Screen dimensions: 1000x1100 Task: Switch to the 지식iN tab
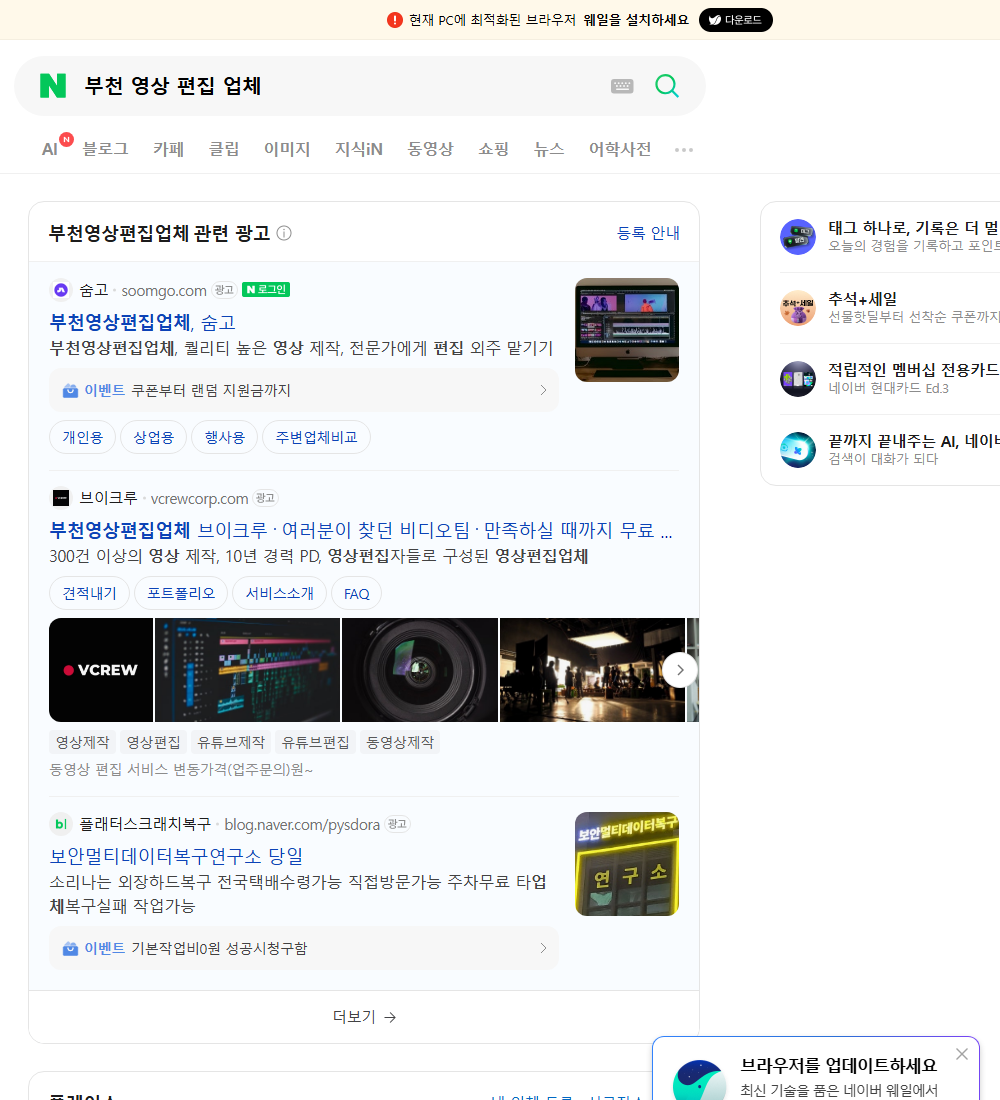(359, 149)
